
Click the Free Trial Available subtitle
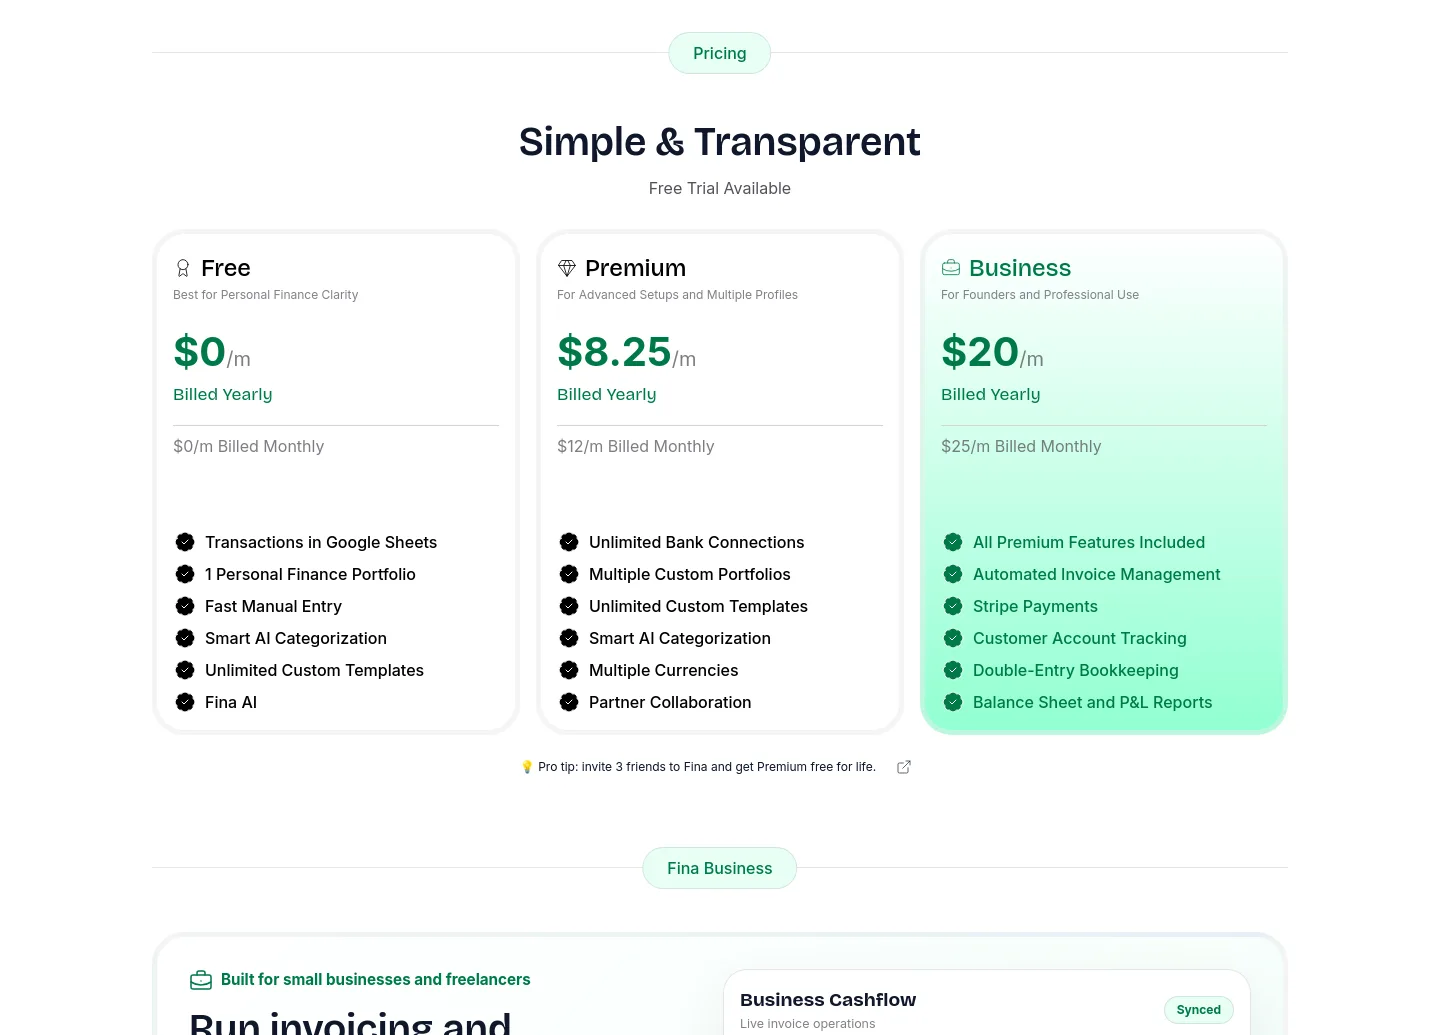tap(720, 188)
